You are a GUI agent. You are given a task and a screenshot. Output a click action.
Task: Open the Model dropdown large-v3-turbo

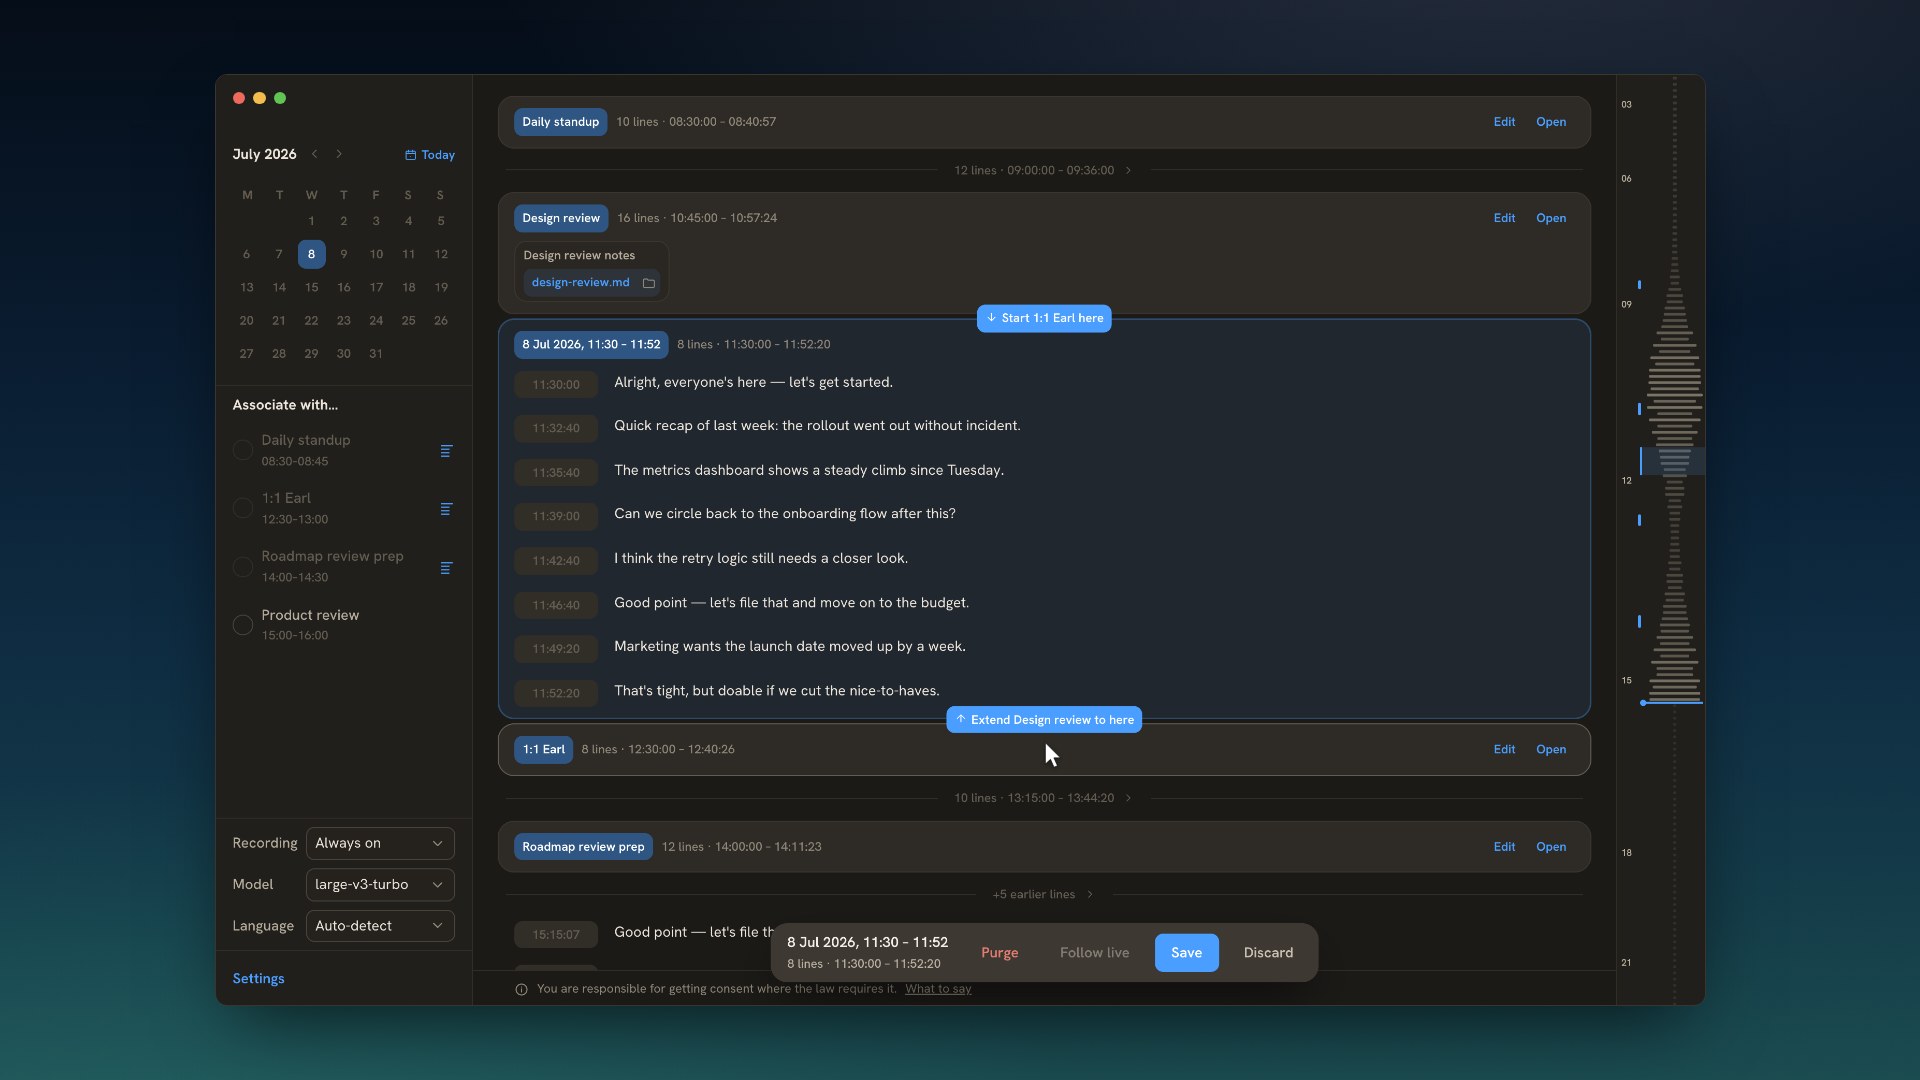(x=380, y=885)
